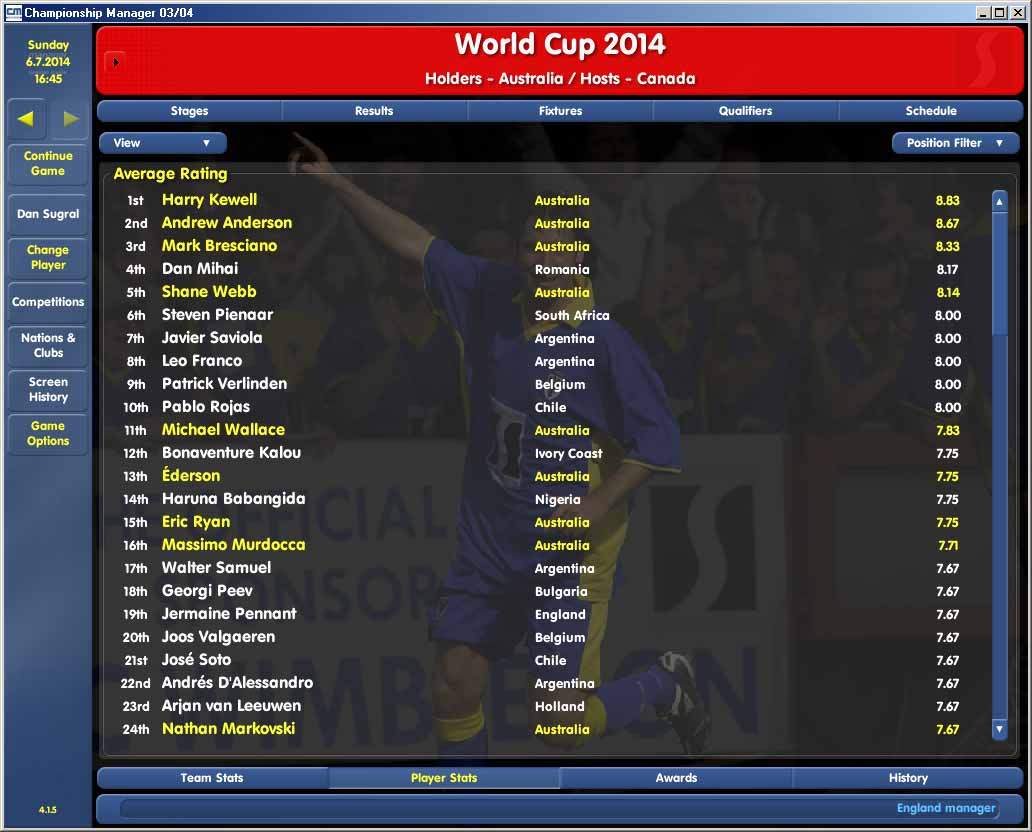Screen dimensions: 1032x832
Task: Switch to the Qualifiers tab
Action: 745,111
